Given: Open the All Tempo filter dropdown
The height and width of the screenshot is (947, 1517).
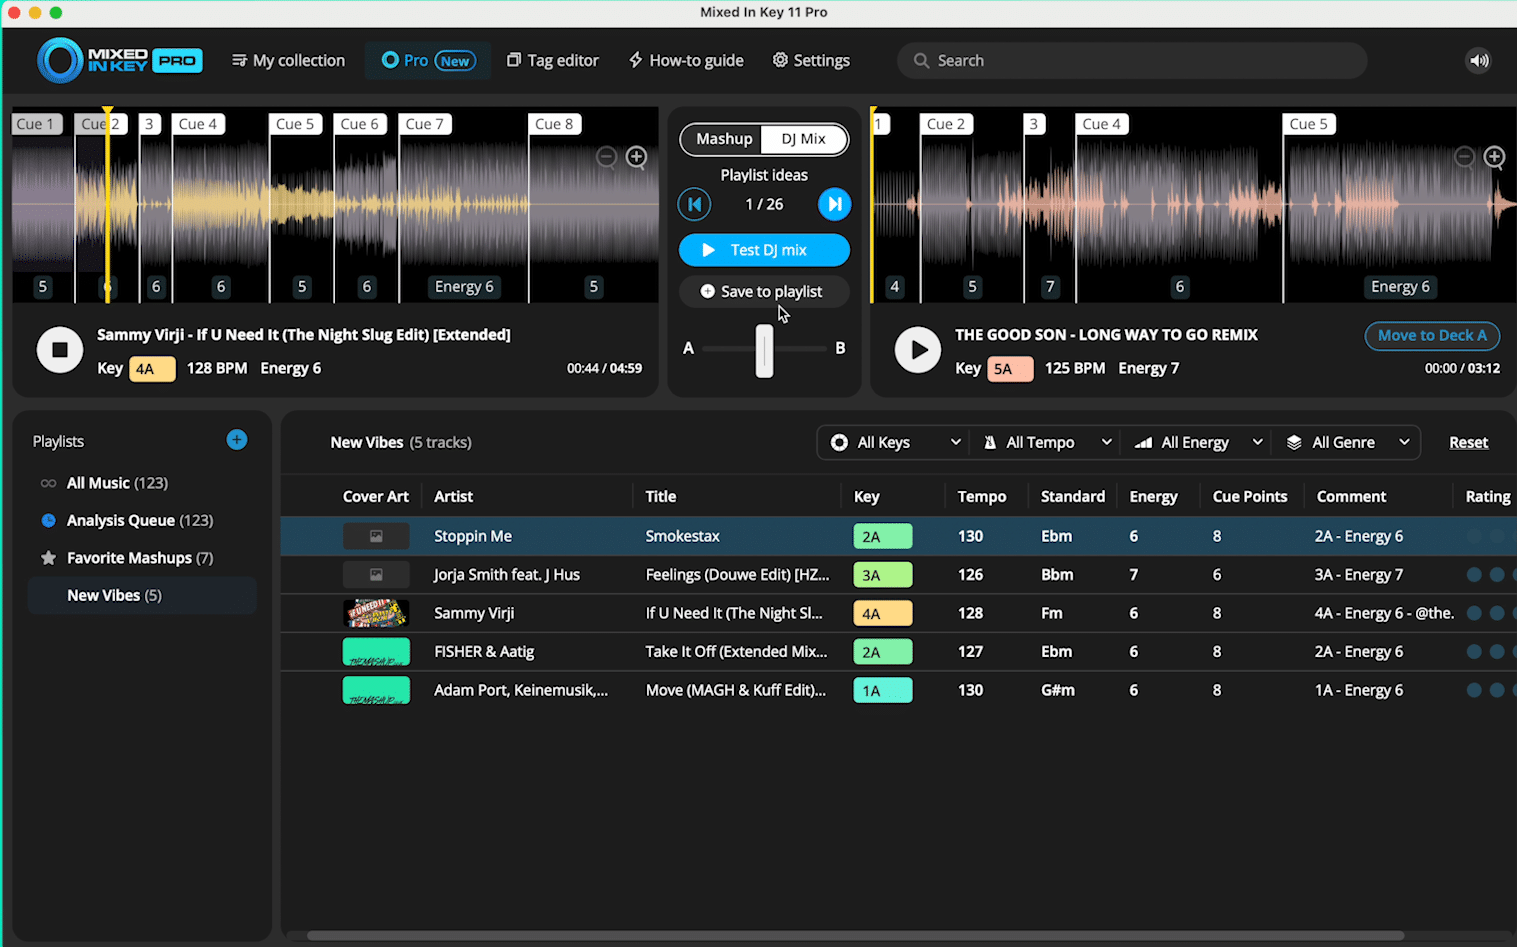Looking at the screenshot, I should click(1046, 442).
